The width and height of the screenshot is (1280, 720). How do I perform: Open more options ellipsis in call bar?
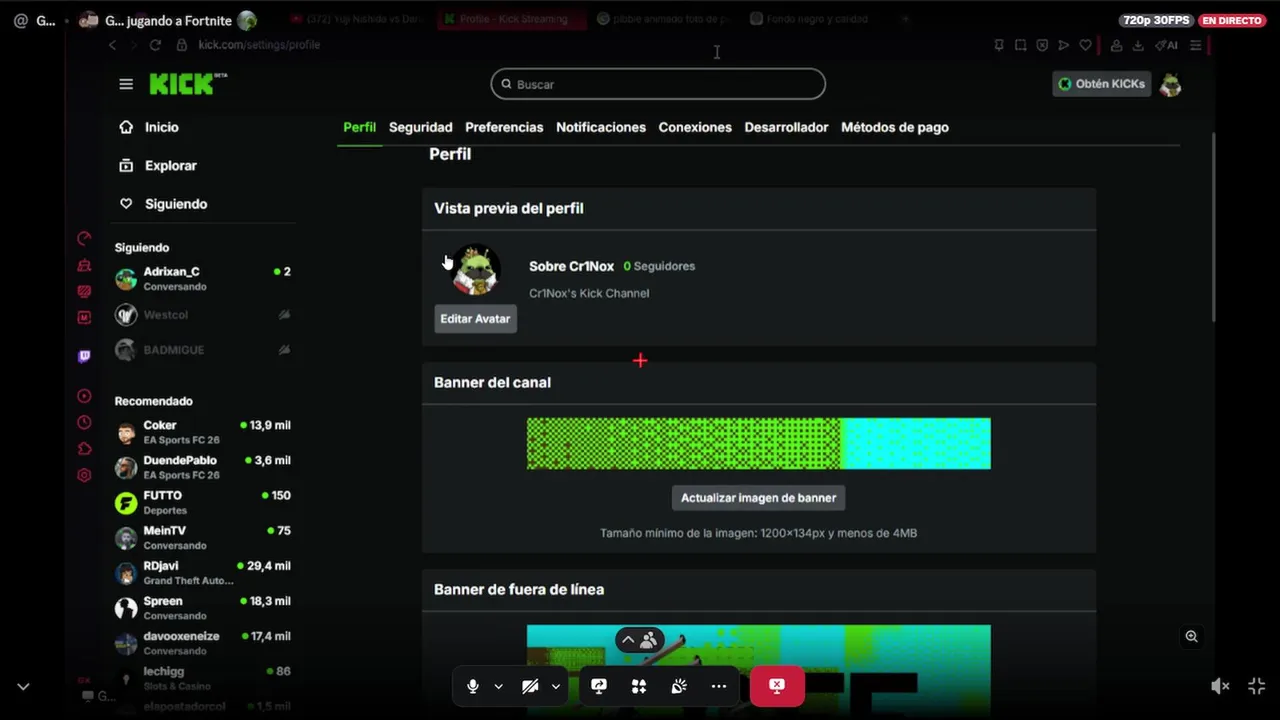[x=719, y=686]
